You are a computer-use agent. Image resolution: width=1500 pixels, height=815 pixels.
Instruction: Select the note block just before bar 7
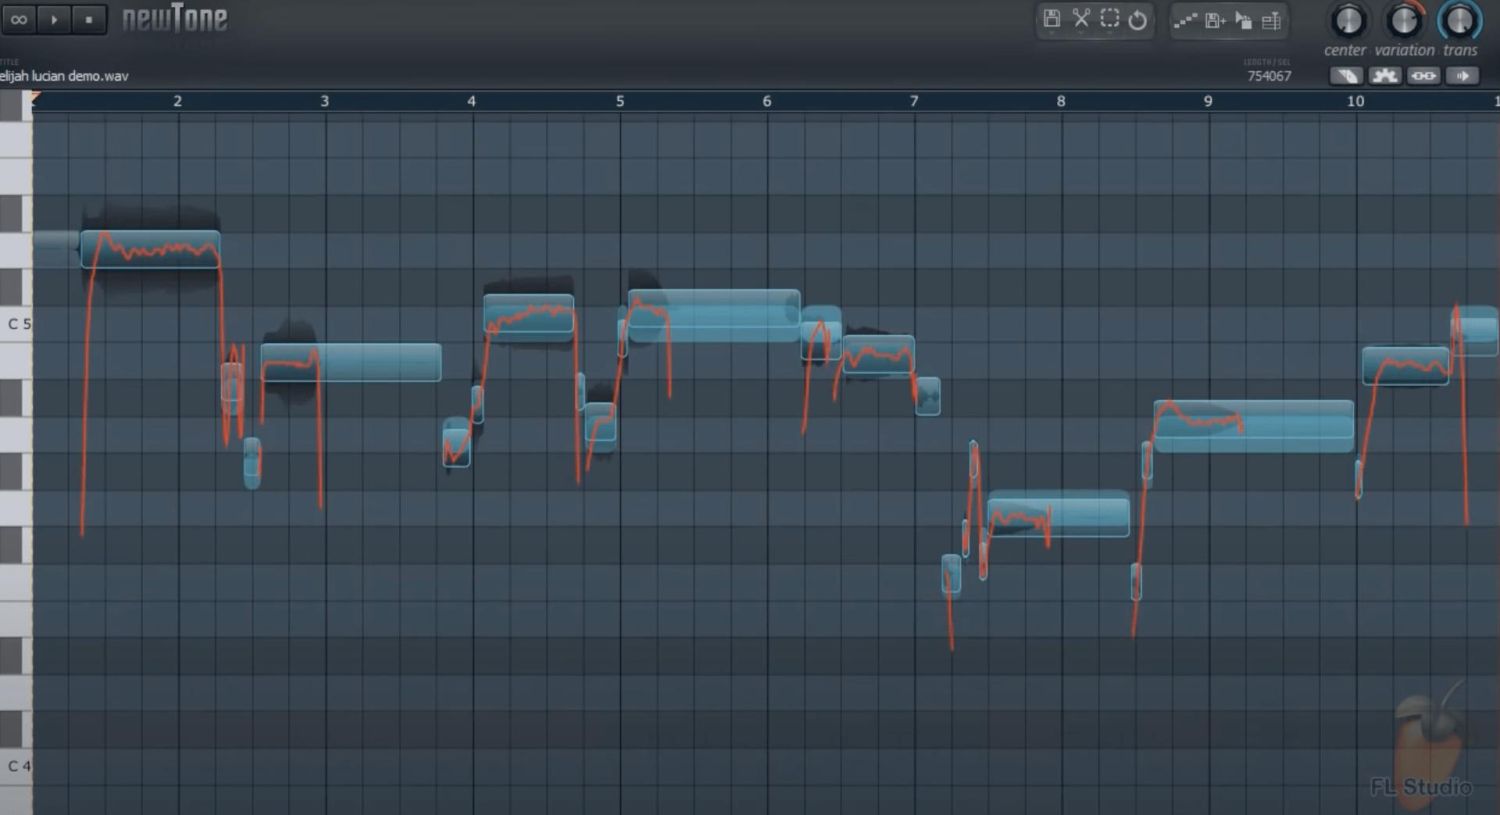click(878, 355)
